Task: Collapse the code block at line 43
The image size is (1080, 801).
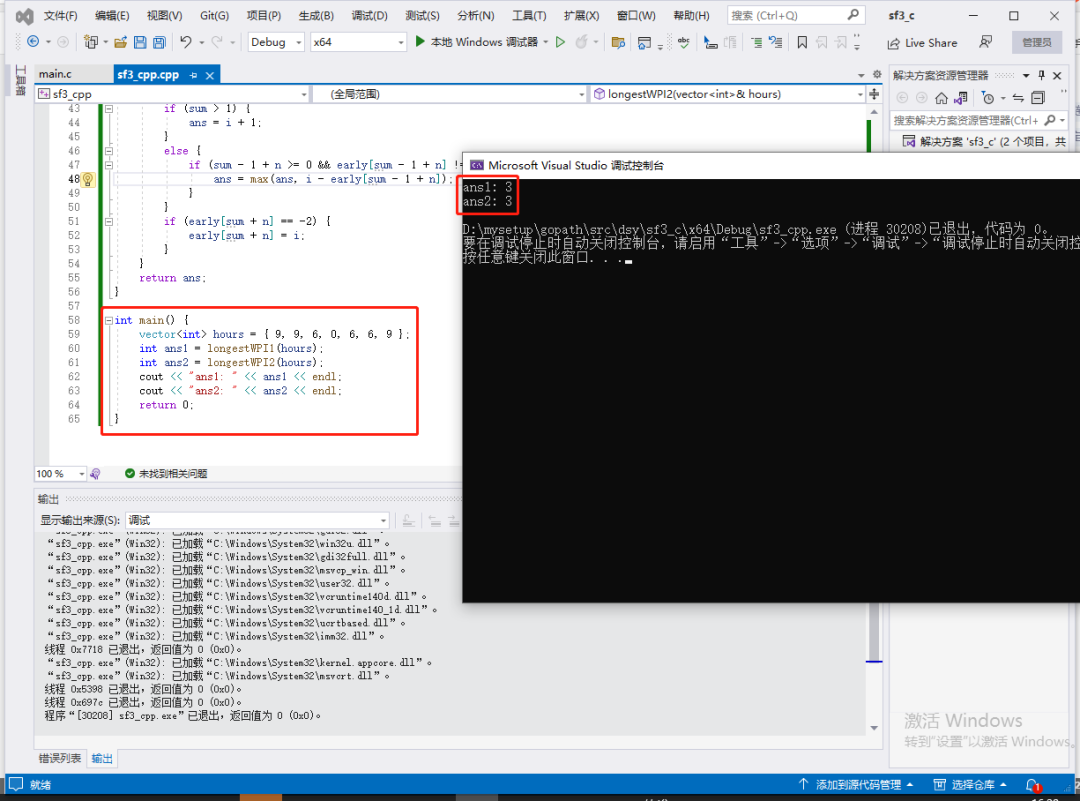Action: tap(109, 108)
